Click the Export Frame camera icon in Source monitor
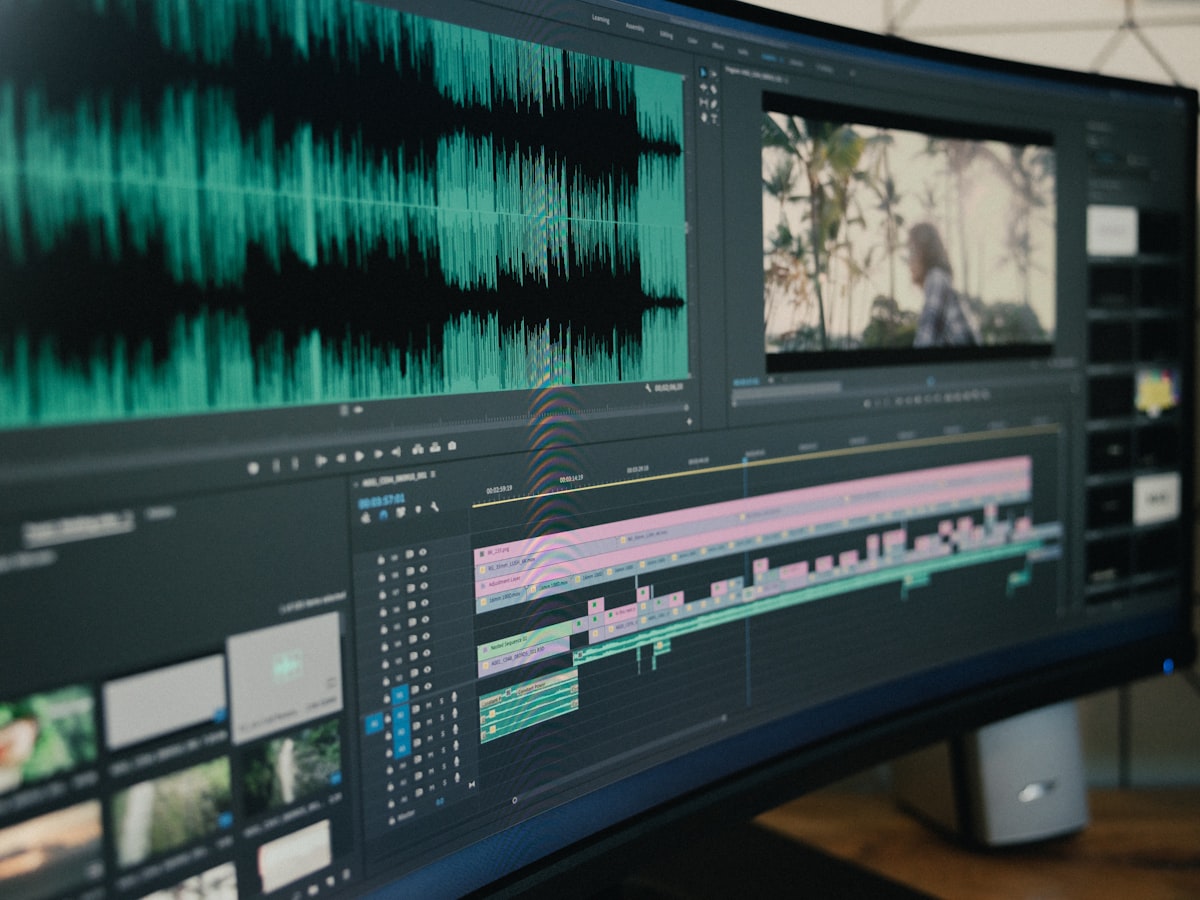1200x900 pixels. coord(452,446)
